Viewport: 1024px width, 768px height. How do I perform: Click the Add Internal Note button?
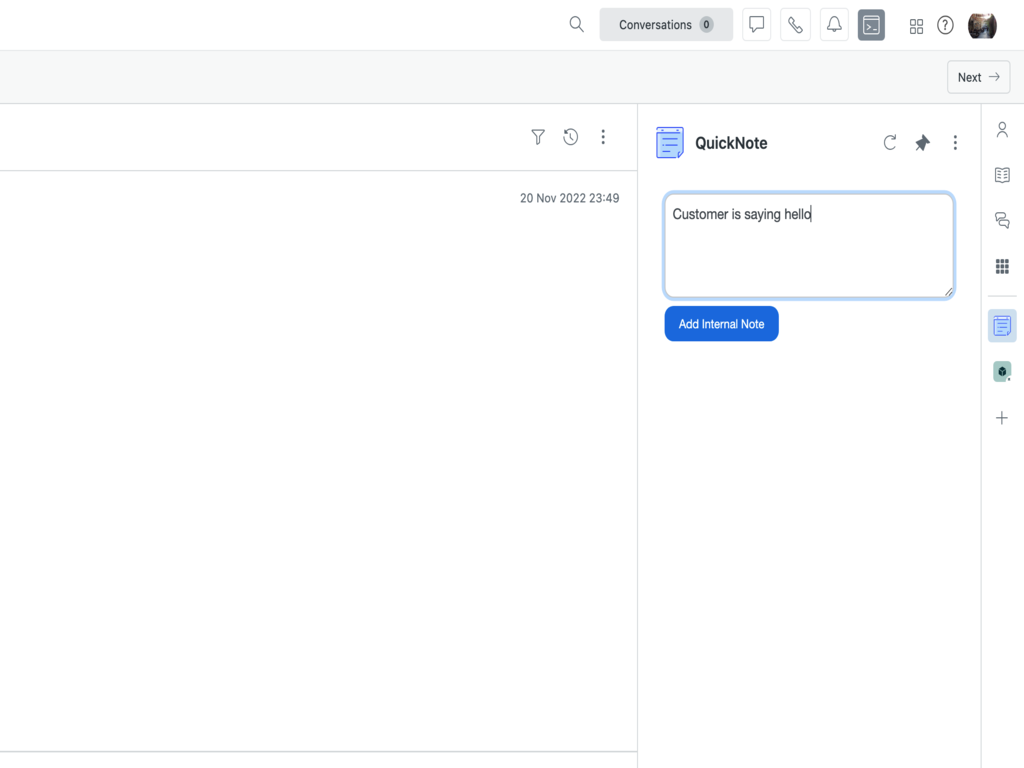point(721,324)
